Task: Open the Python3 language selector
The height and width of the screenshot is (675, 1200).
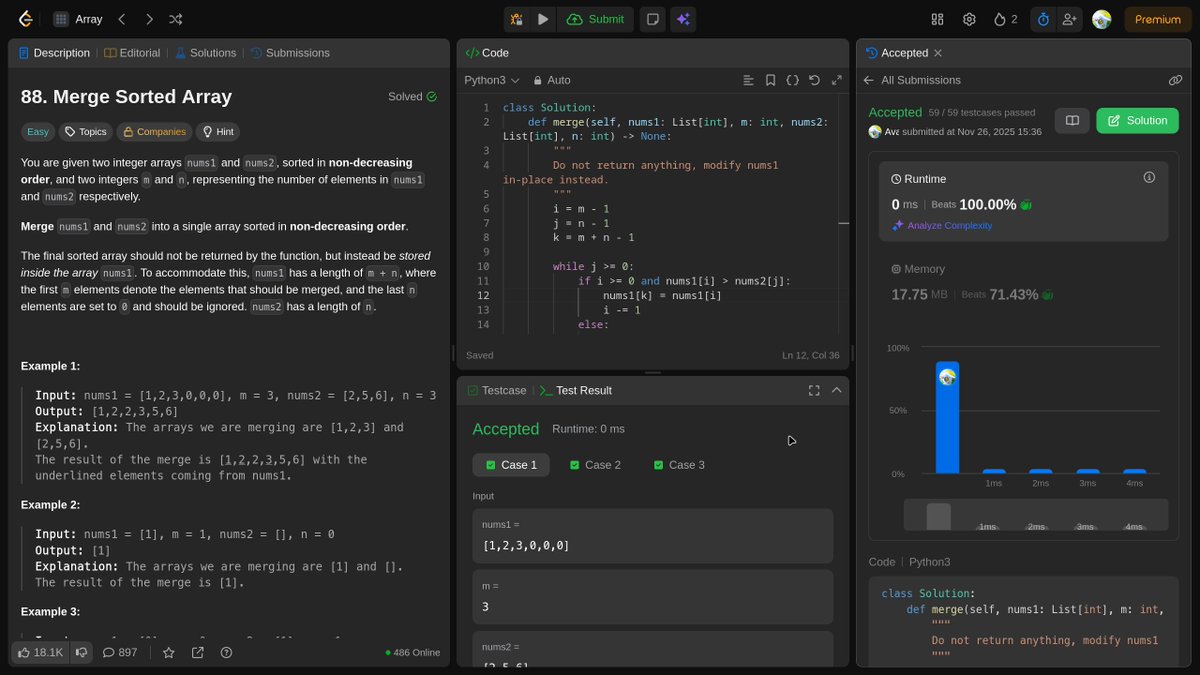Action: pos(492,80)
